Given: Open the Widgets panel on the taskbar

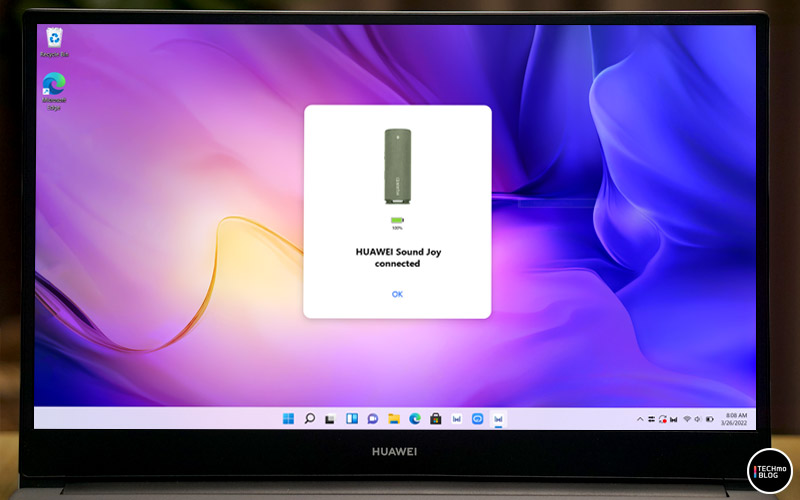Looking at the screenshot, I should point(352,419).
